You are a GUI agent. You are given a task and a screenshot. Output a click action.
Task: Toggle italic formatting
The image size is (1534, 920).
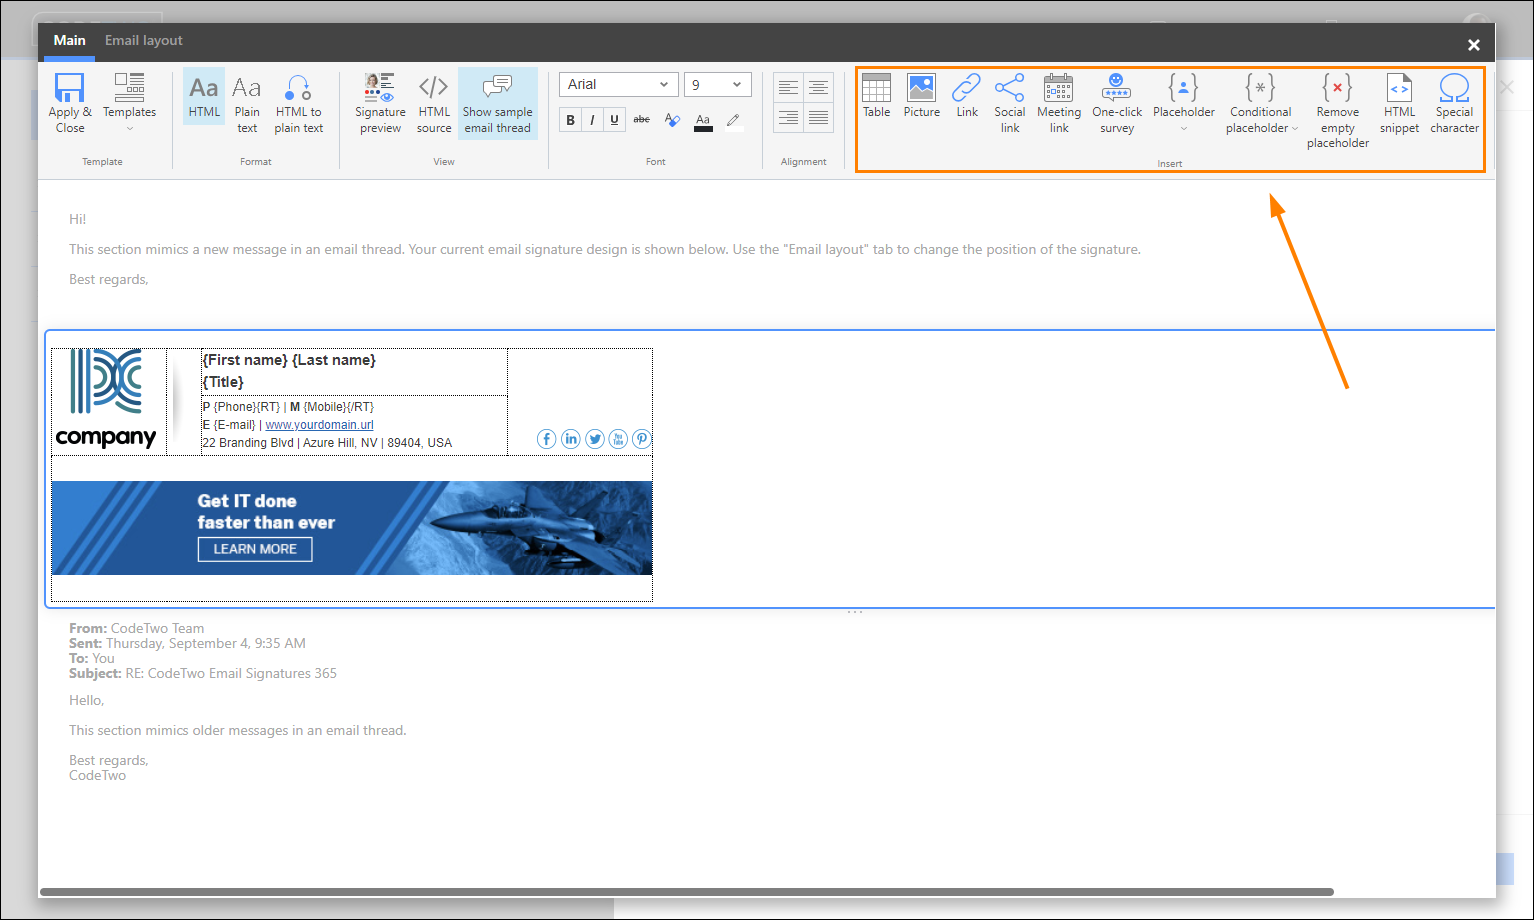click(x=592, y=120)
